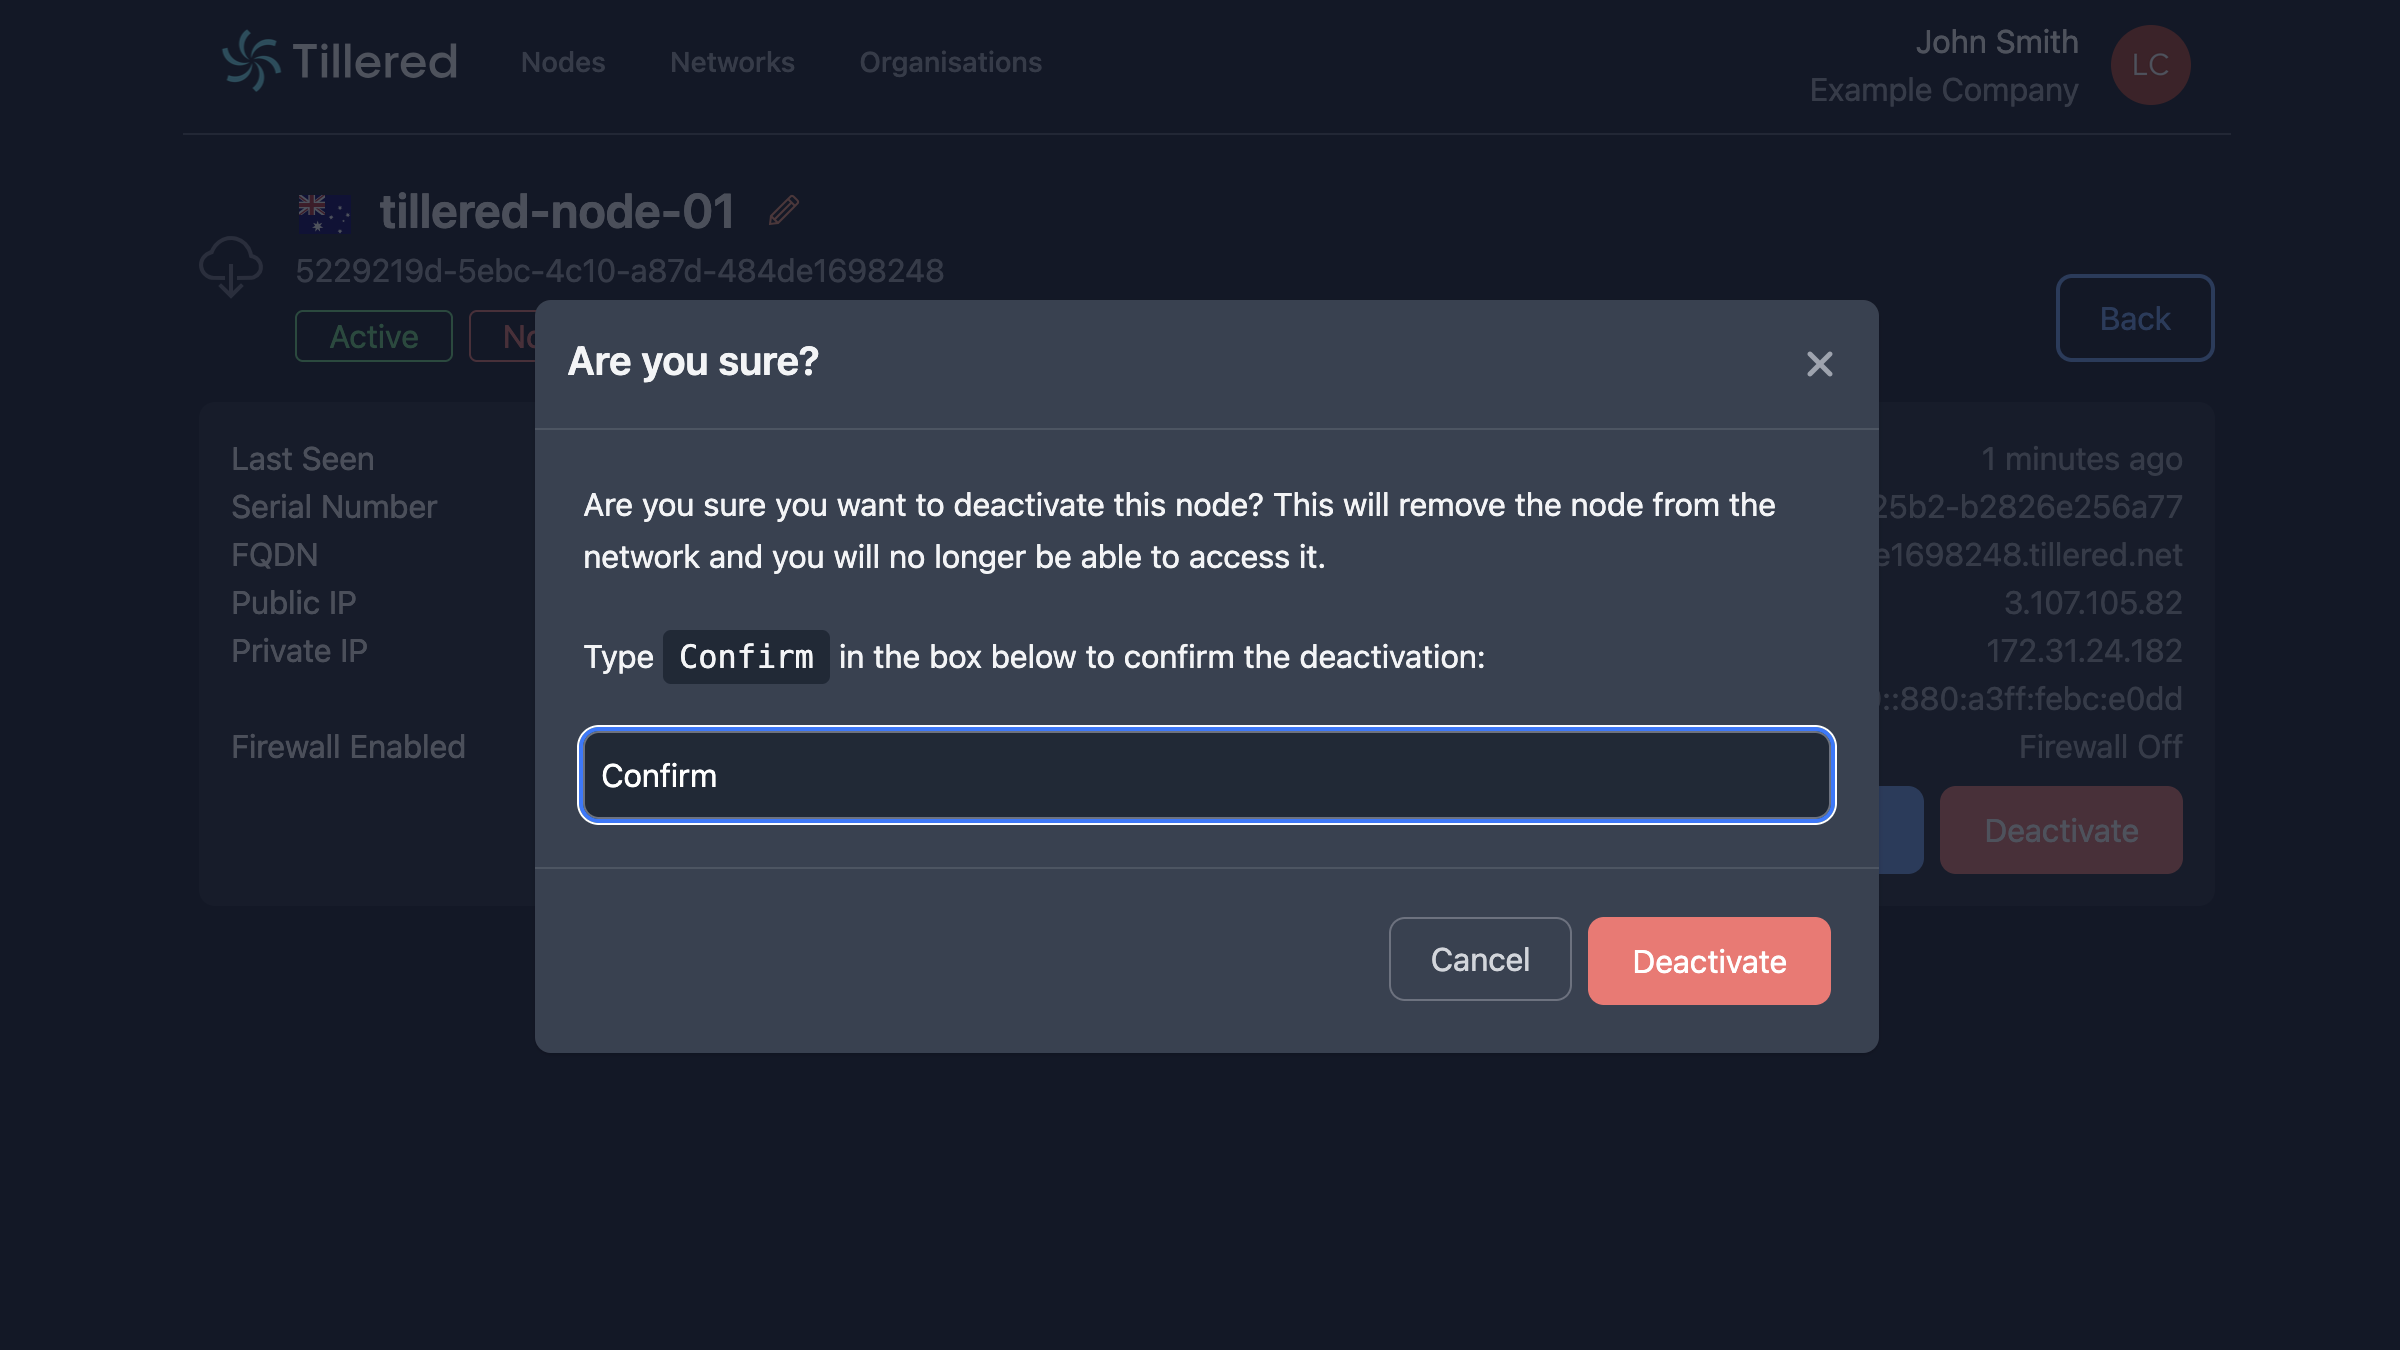Click the Back button top right
Screen dimensions: 2400x1350
point(2134,318)
